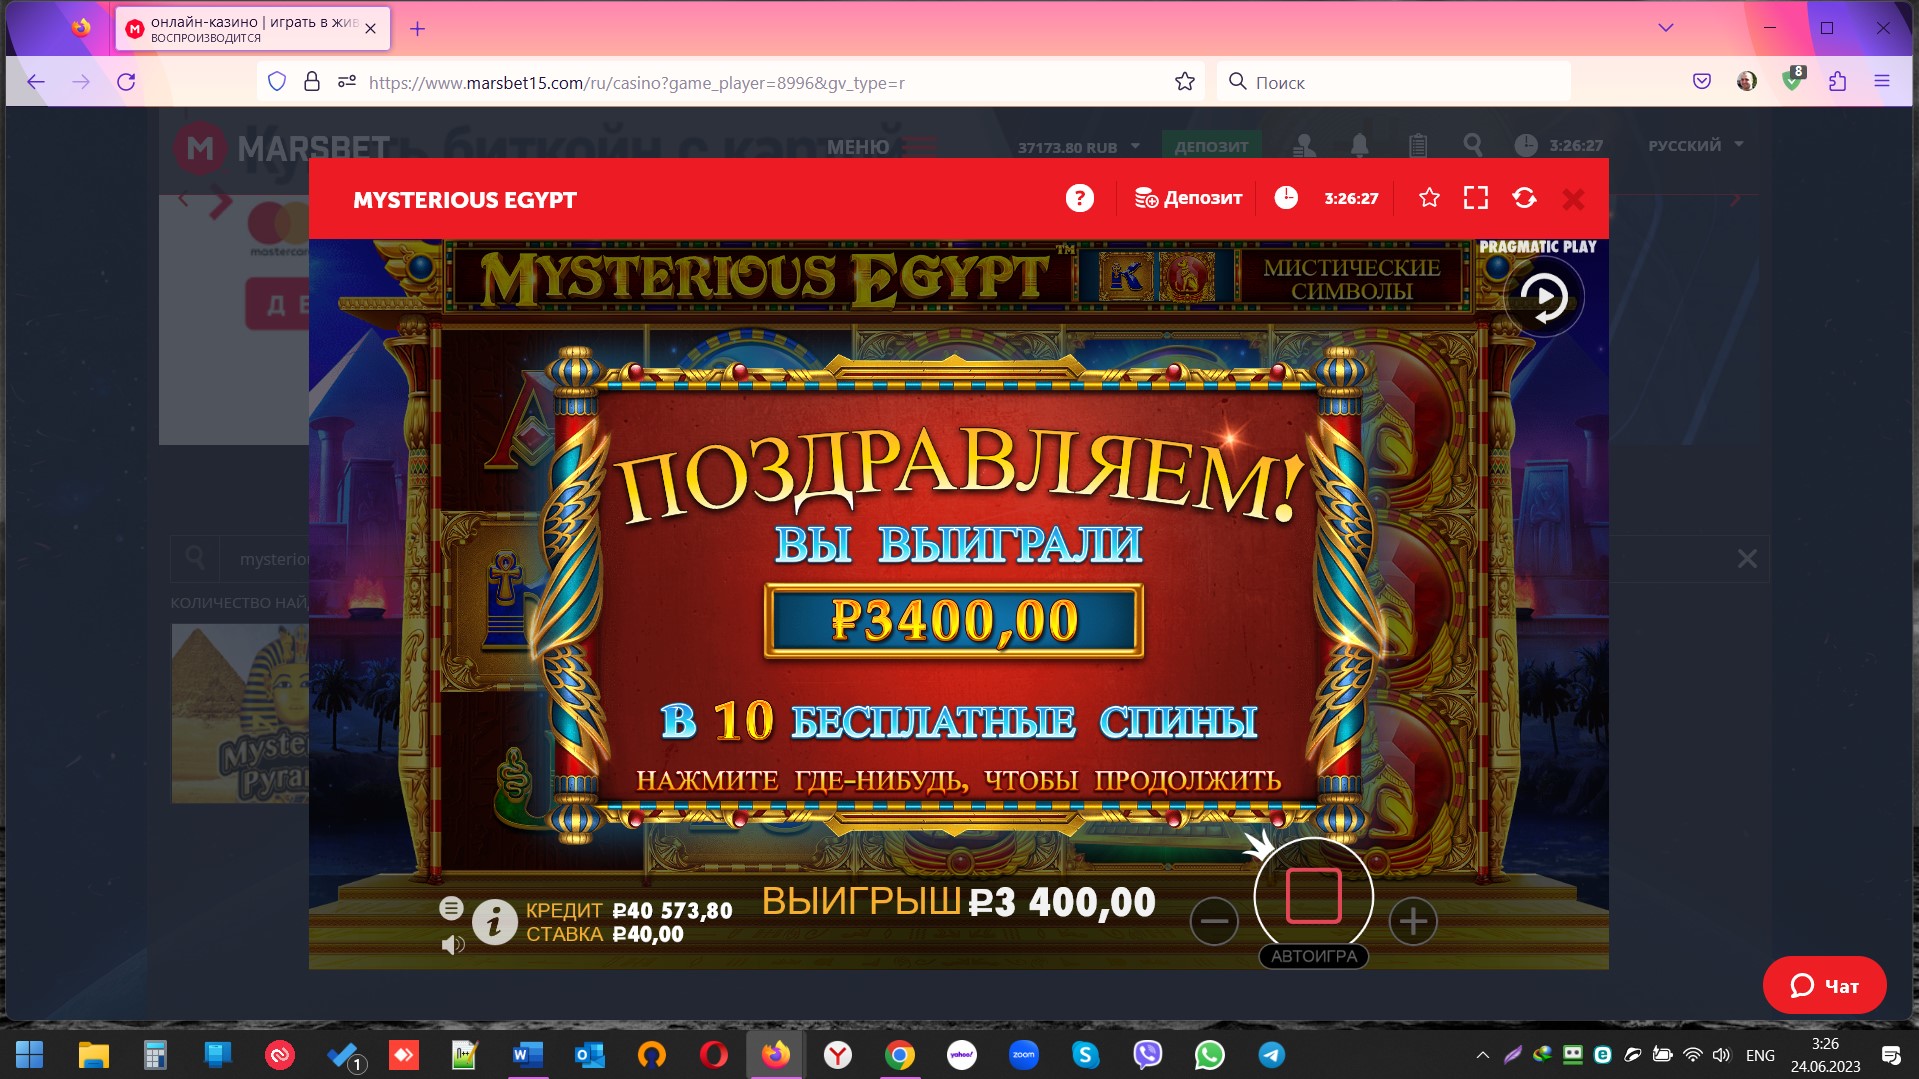The image size is (1919, 1079).
Task: Close the онлайн-казино tab
Action: coord(371,29)
